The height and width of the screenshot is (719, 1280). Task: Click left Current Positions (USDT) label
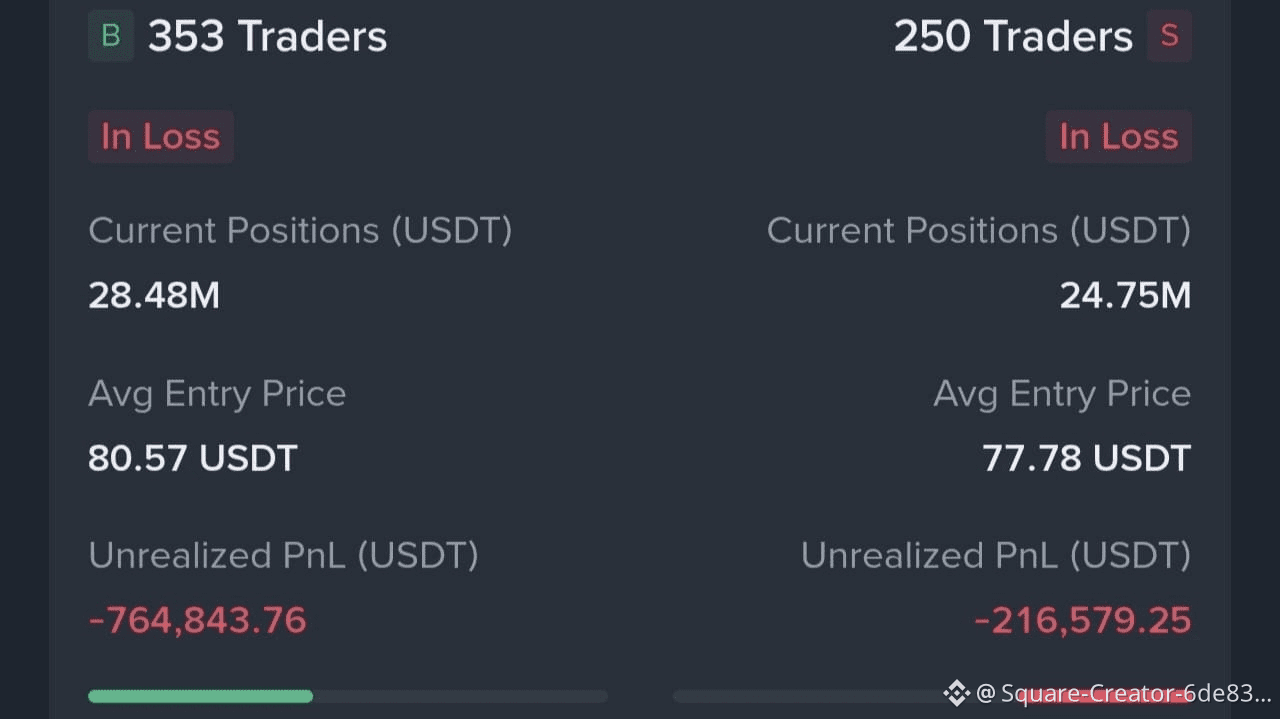click(300, 231)
